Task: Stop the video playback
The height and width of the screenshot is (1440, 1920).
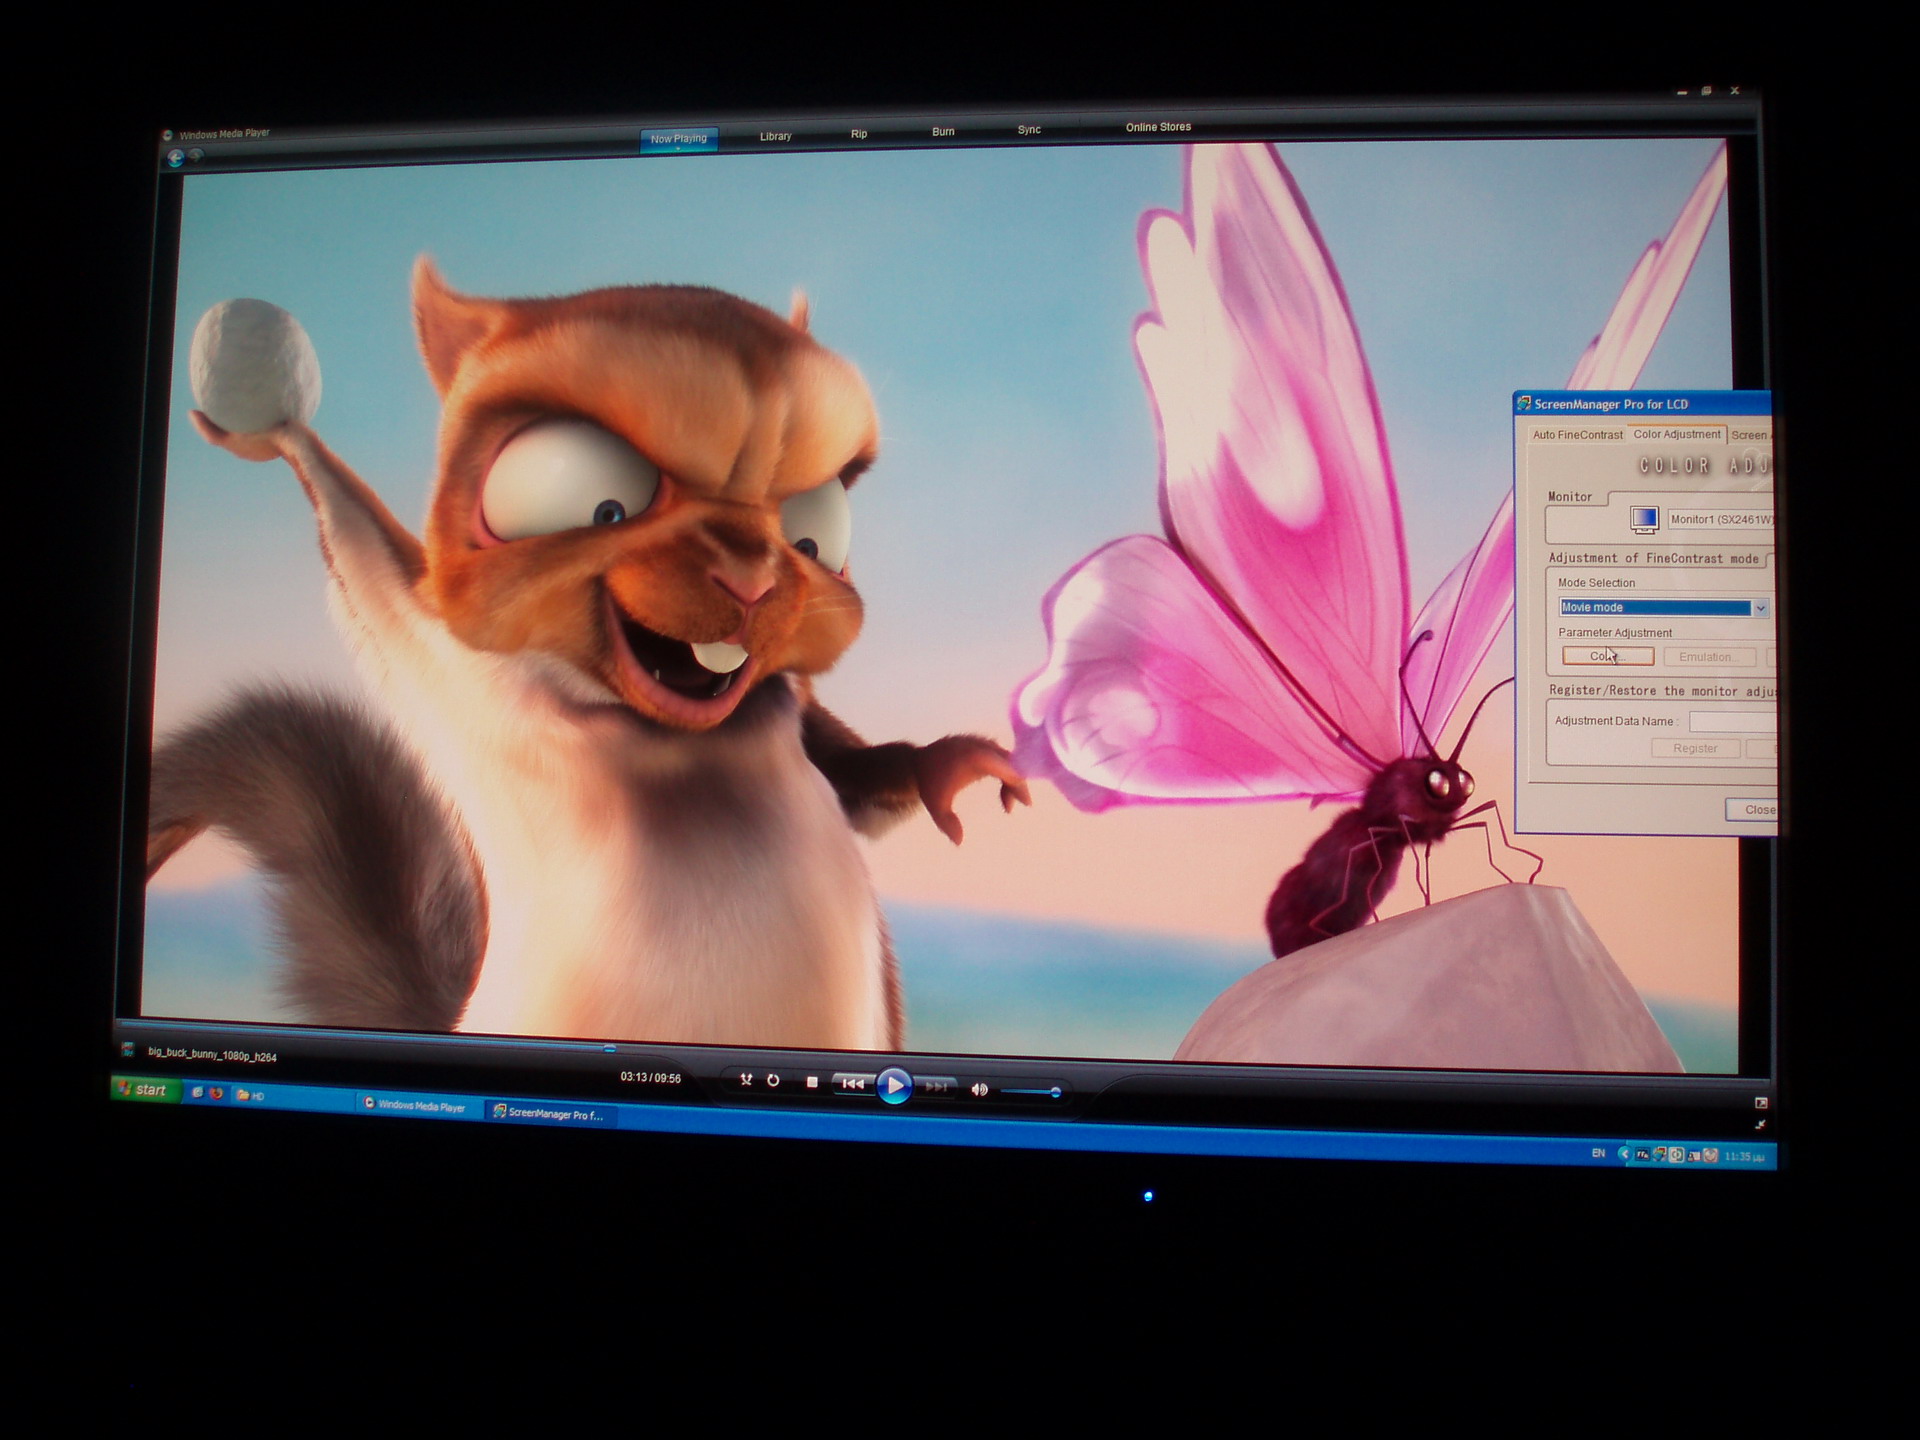Action: coord(812,1082)
